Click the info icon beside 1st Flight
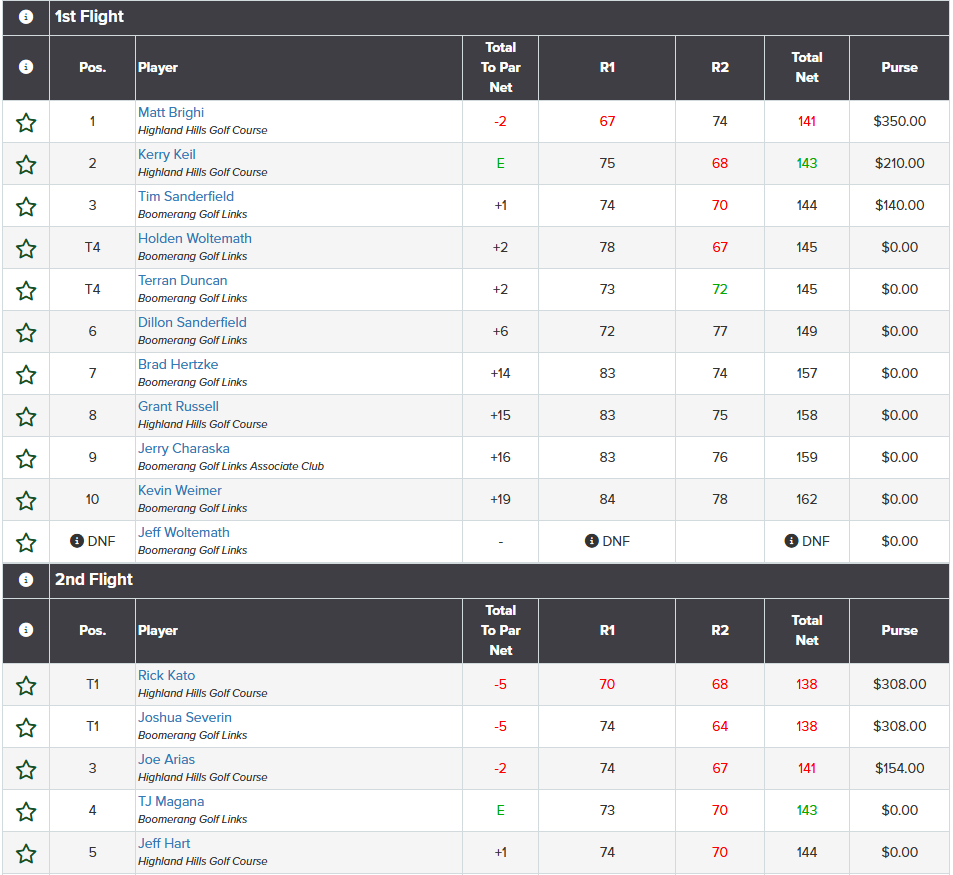Viewport: 953px width, 875px height. [x=26, y=17]
